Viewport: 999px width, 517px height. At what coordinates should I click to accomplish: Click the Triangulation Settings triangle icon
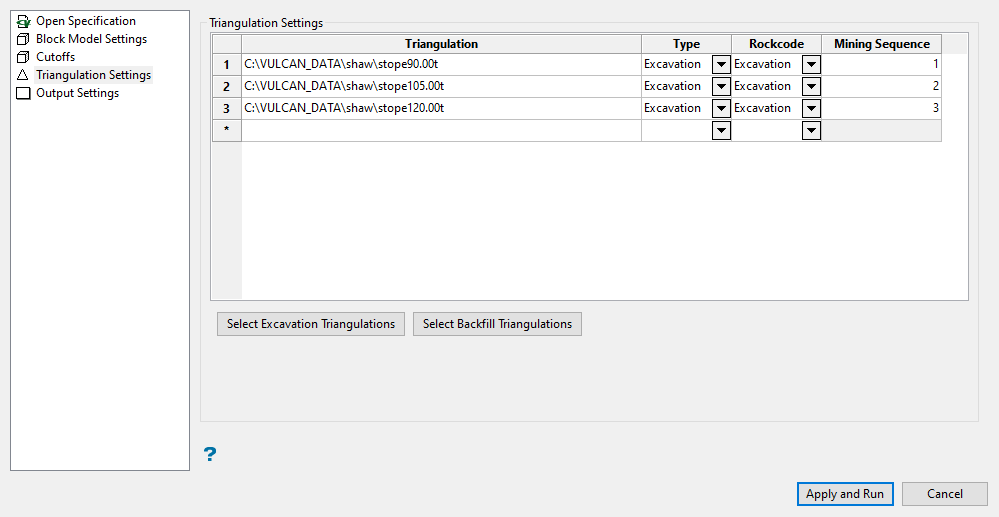24,75
